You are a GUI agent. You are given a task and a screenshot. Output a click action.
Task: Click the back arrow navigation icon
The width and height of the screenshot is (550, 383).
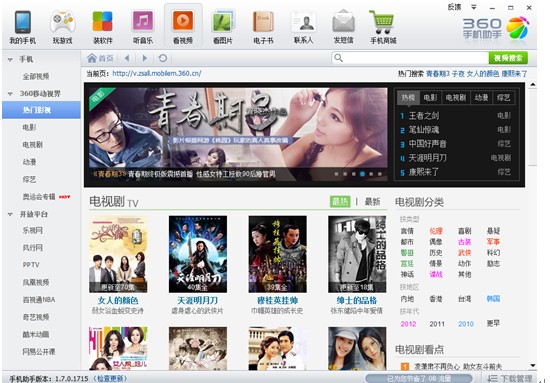click(127, 58)
